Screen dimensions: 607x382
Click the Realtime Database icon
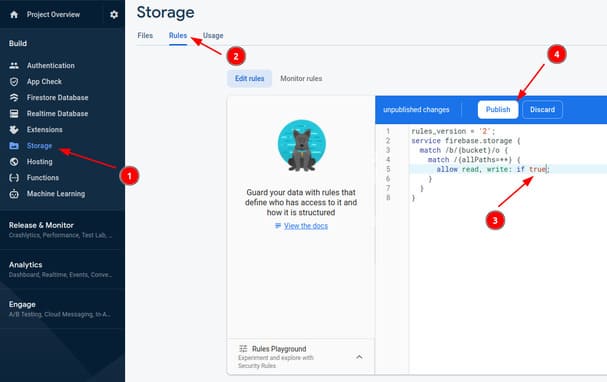pos(14,114)
